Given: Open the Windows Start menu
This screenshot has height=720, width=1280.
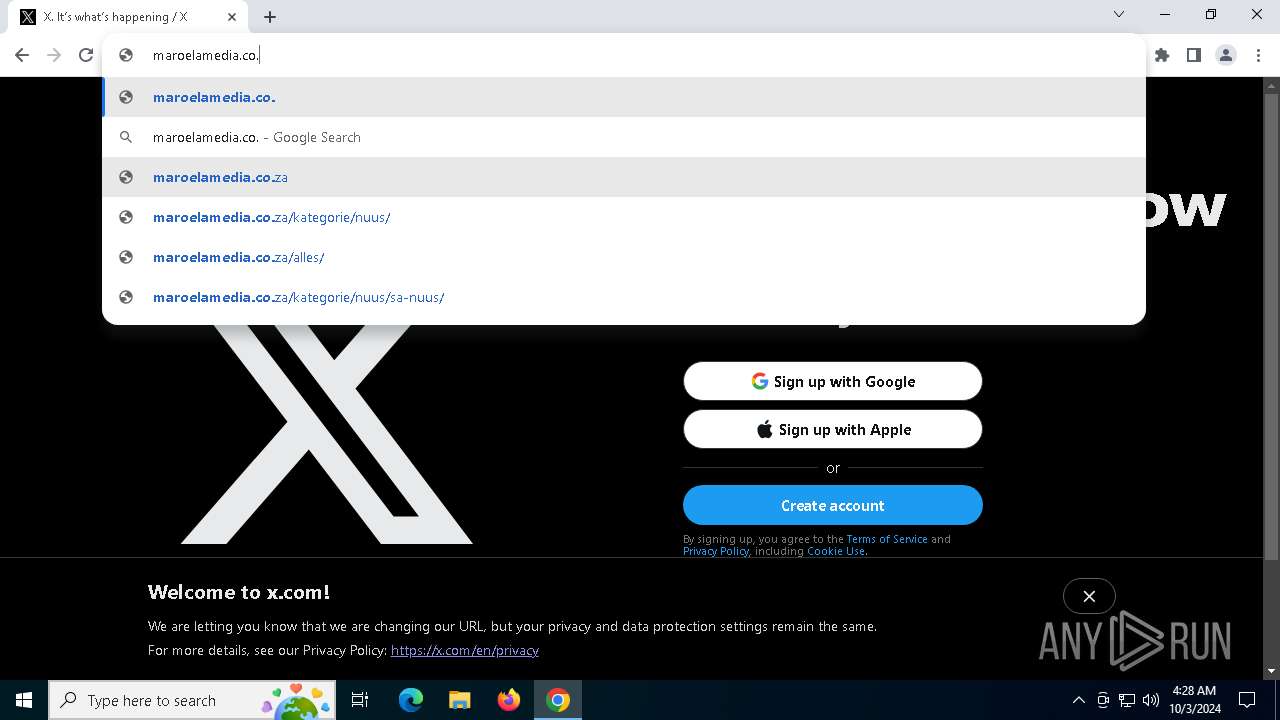Looking at the screenshot, I should 24,700.
